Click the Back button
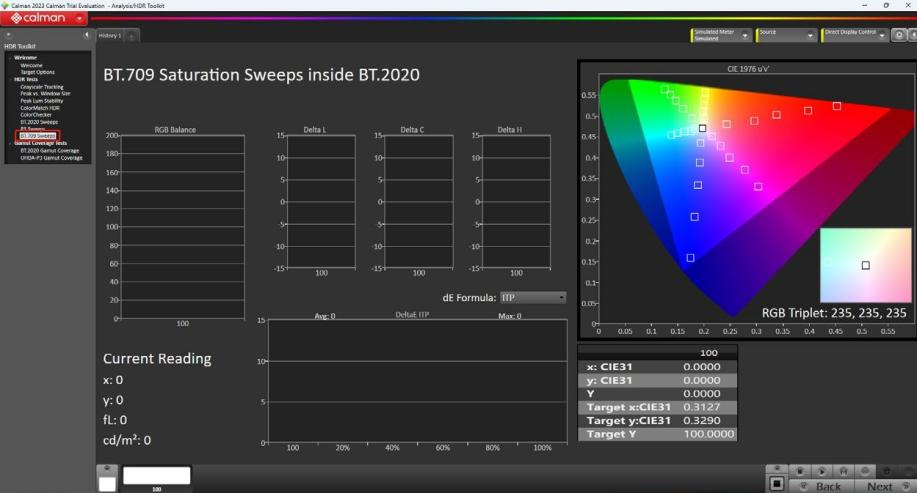 tap(822, 486)
